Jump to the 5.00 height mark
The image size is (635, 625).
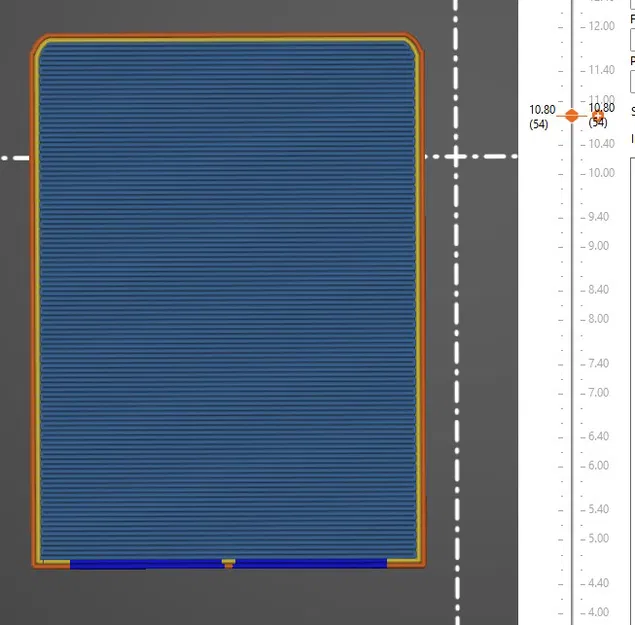point(598,539)
